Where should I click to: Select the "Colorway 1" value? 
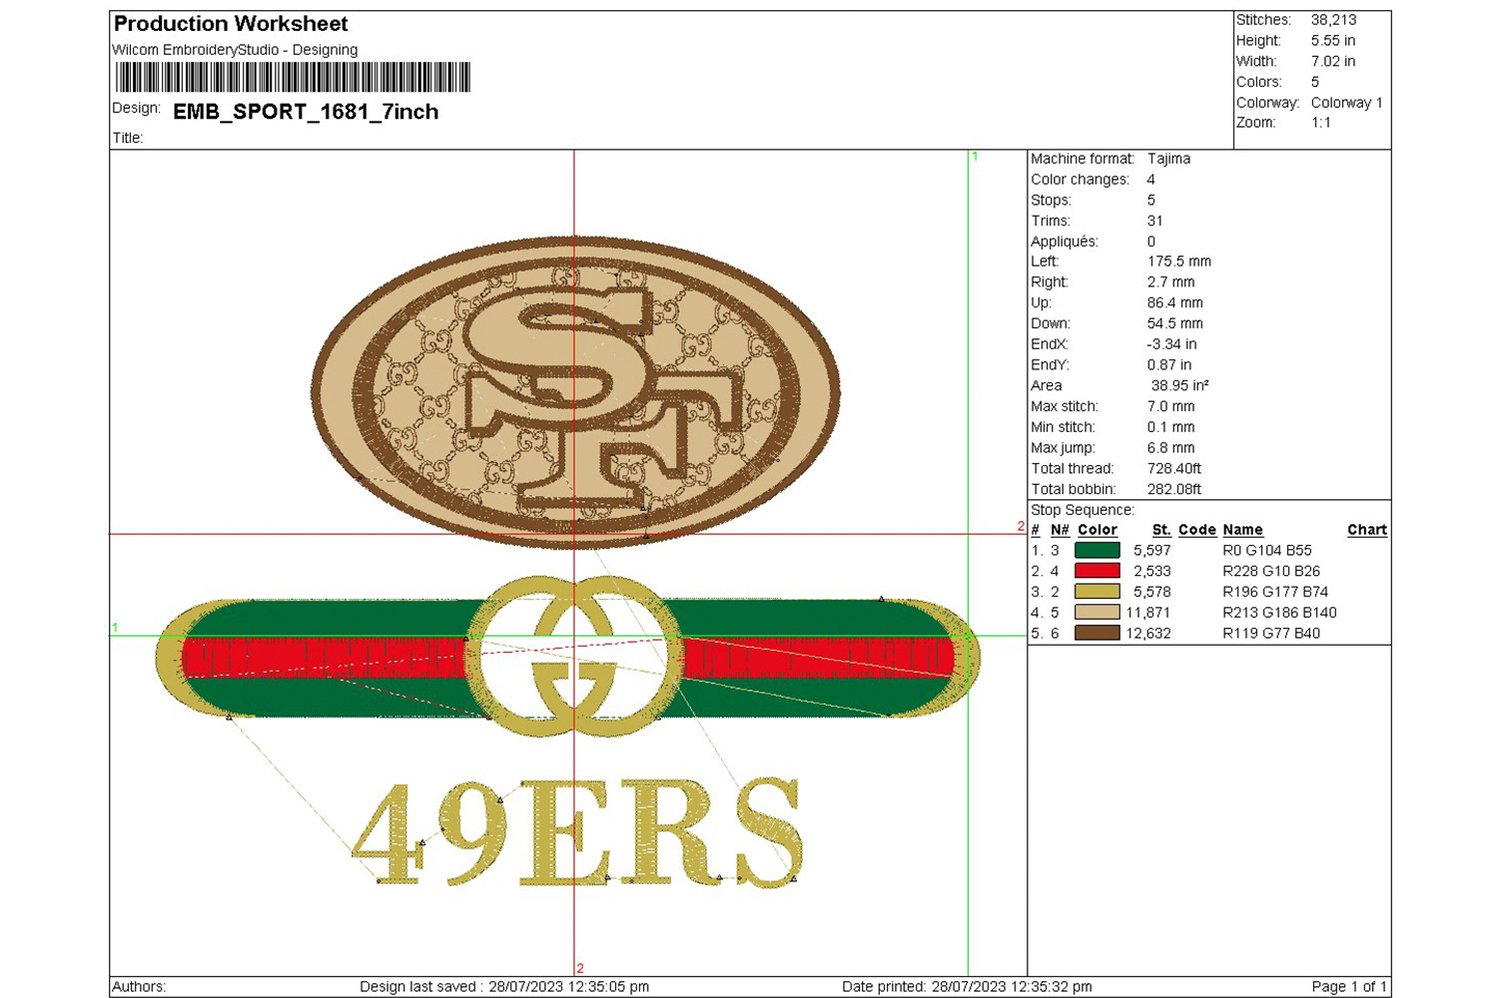point(1347,103)
